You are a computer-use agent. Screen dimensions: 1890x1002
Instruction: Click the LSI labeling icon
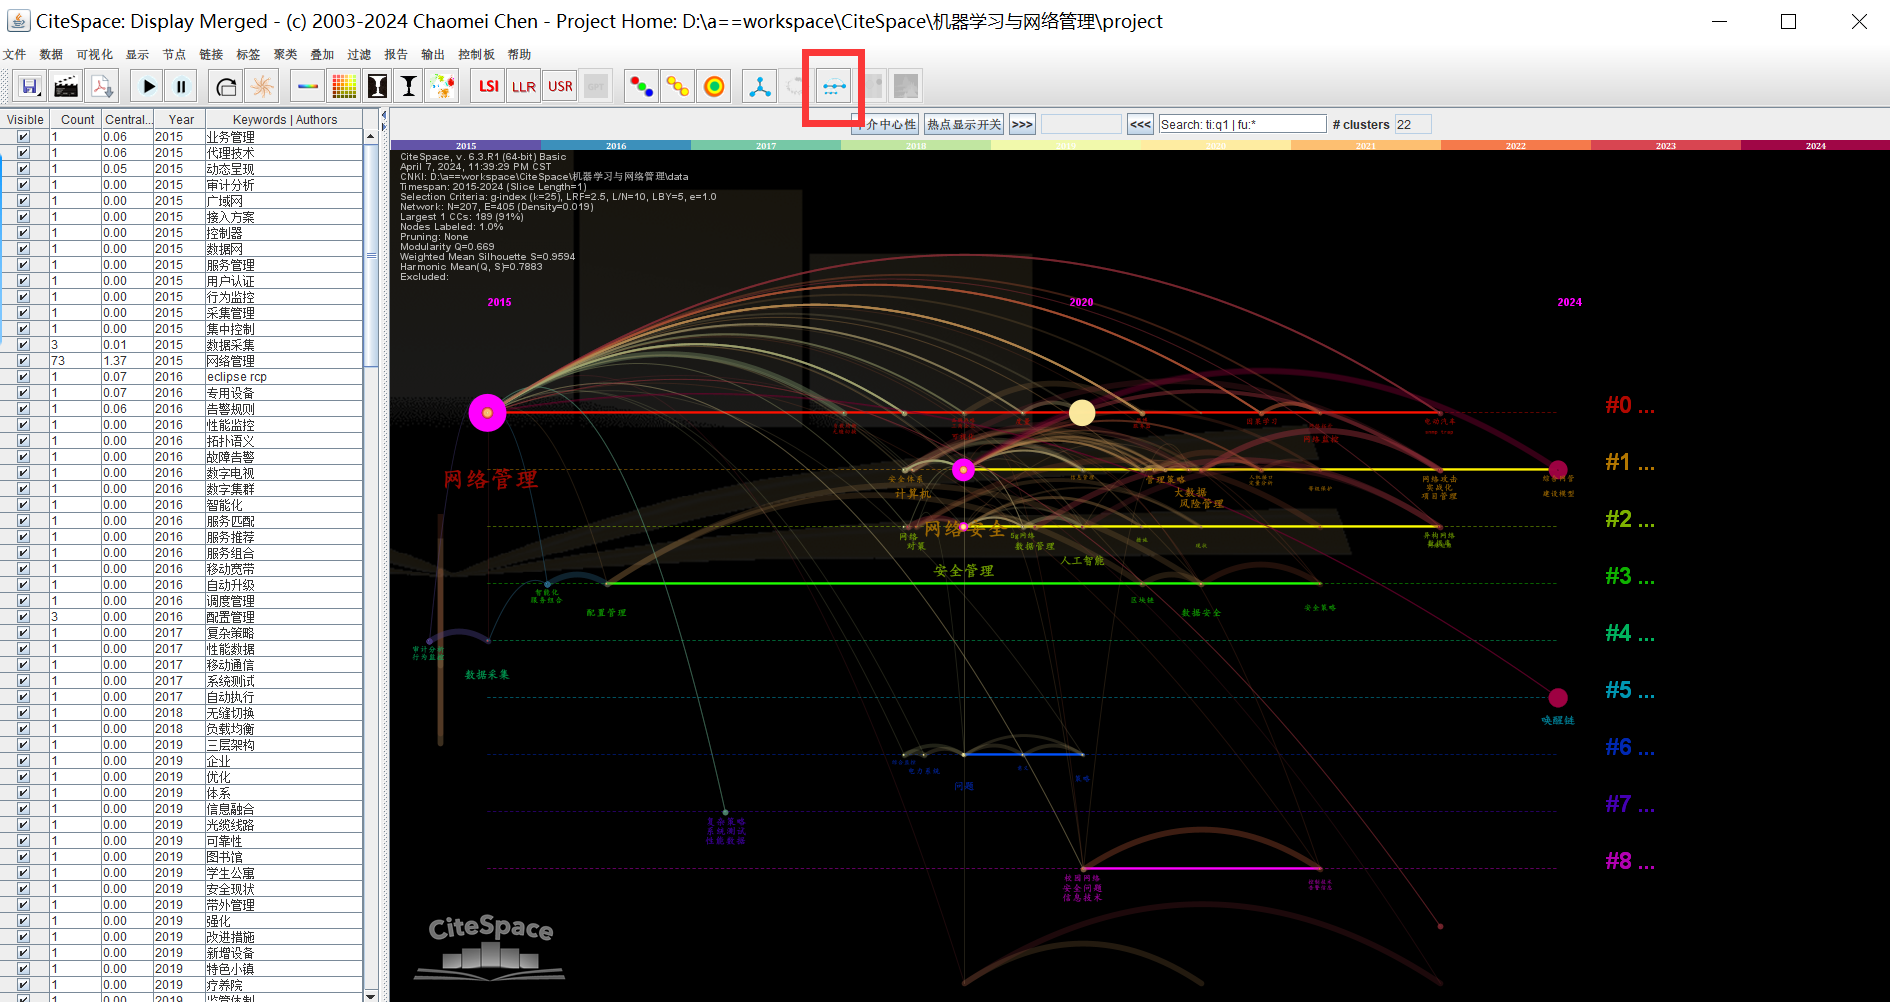[x=488, y=86]
